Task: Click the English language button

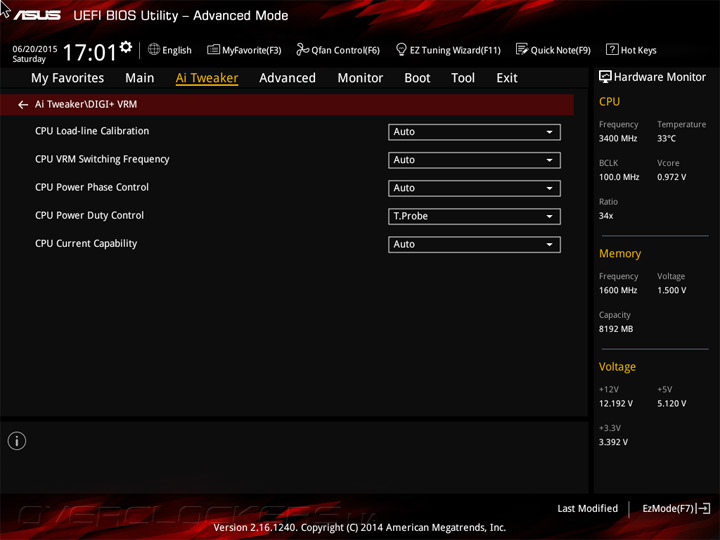Action: [x=170, y=50]
